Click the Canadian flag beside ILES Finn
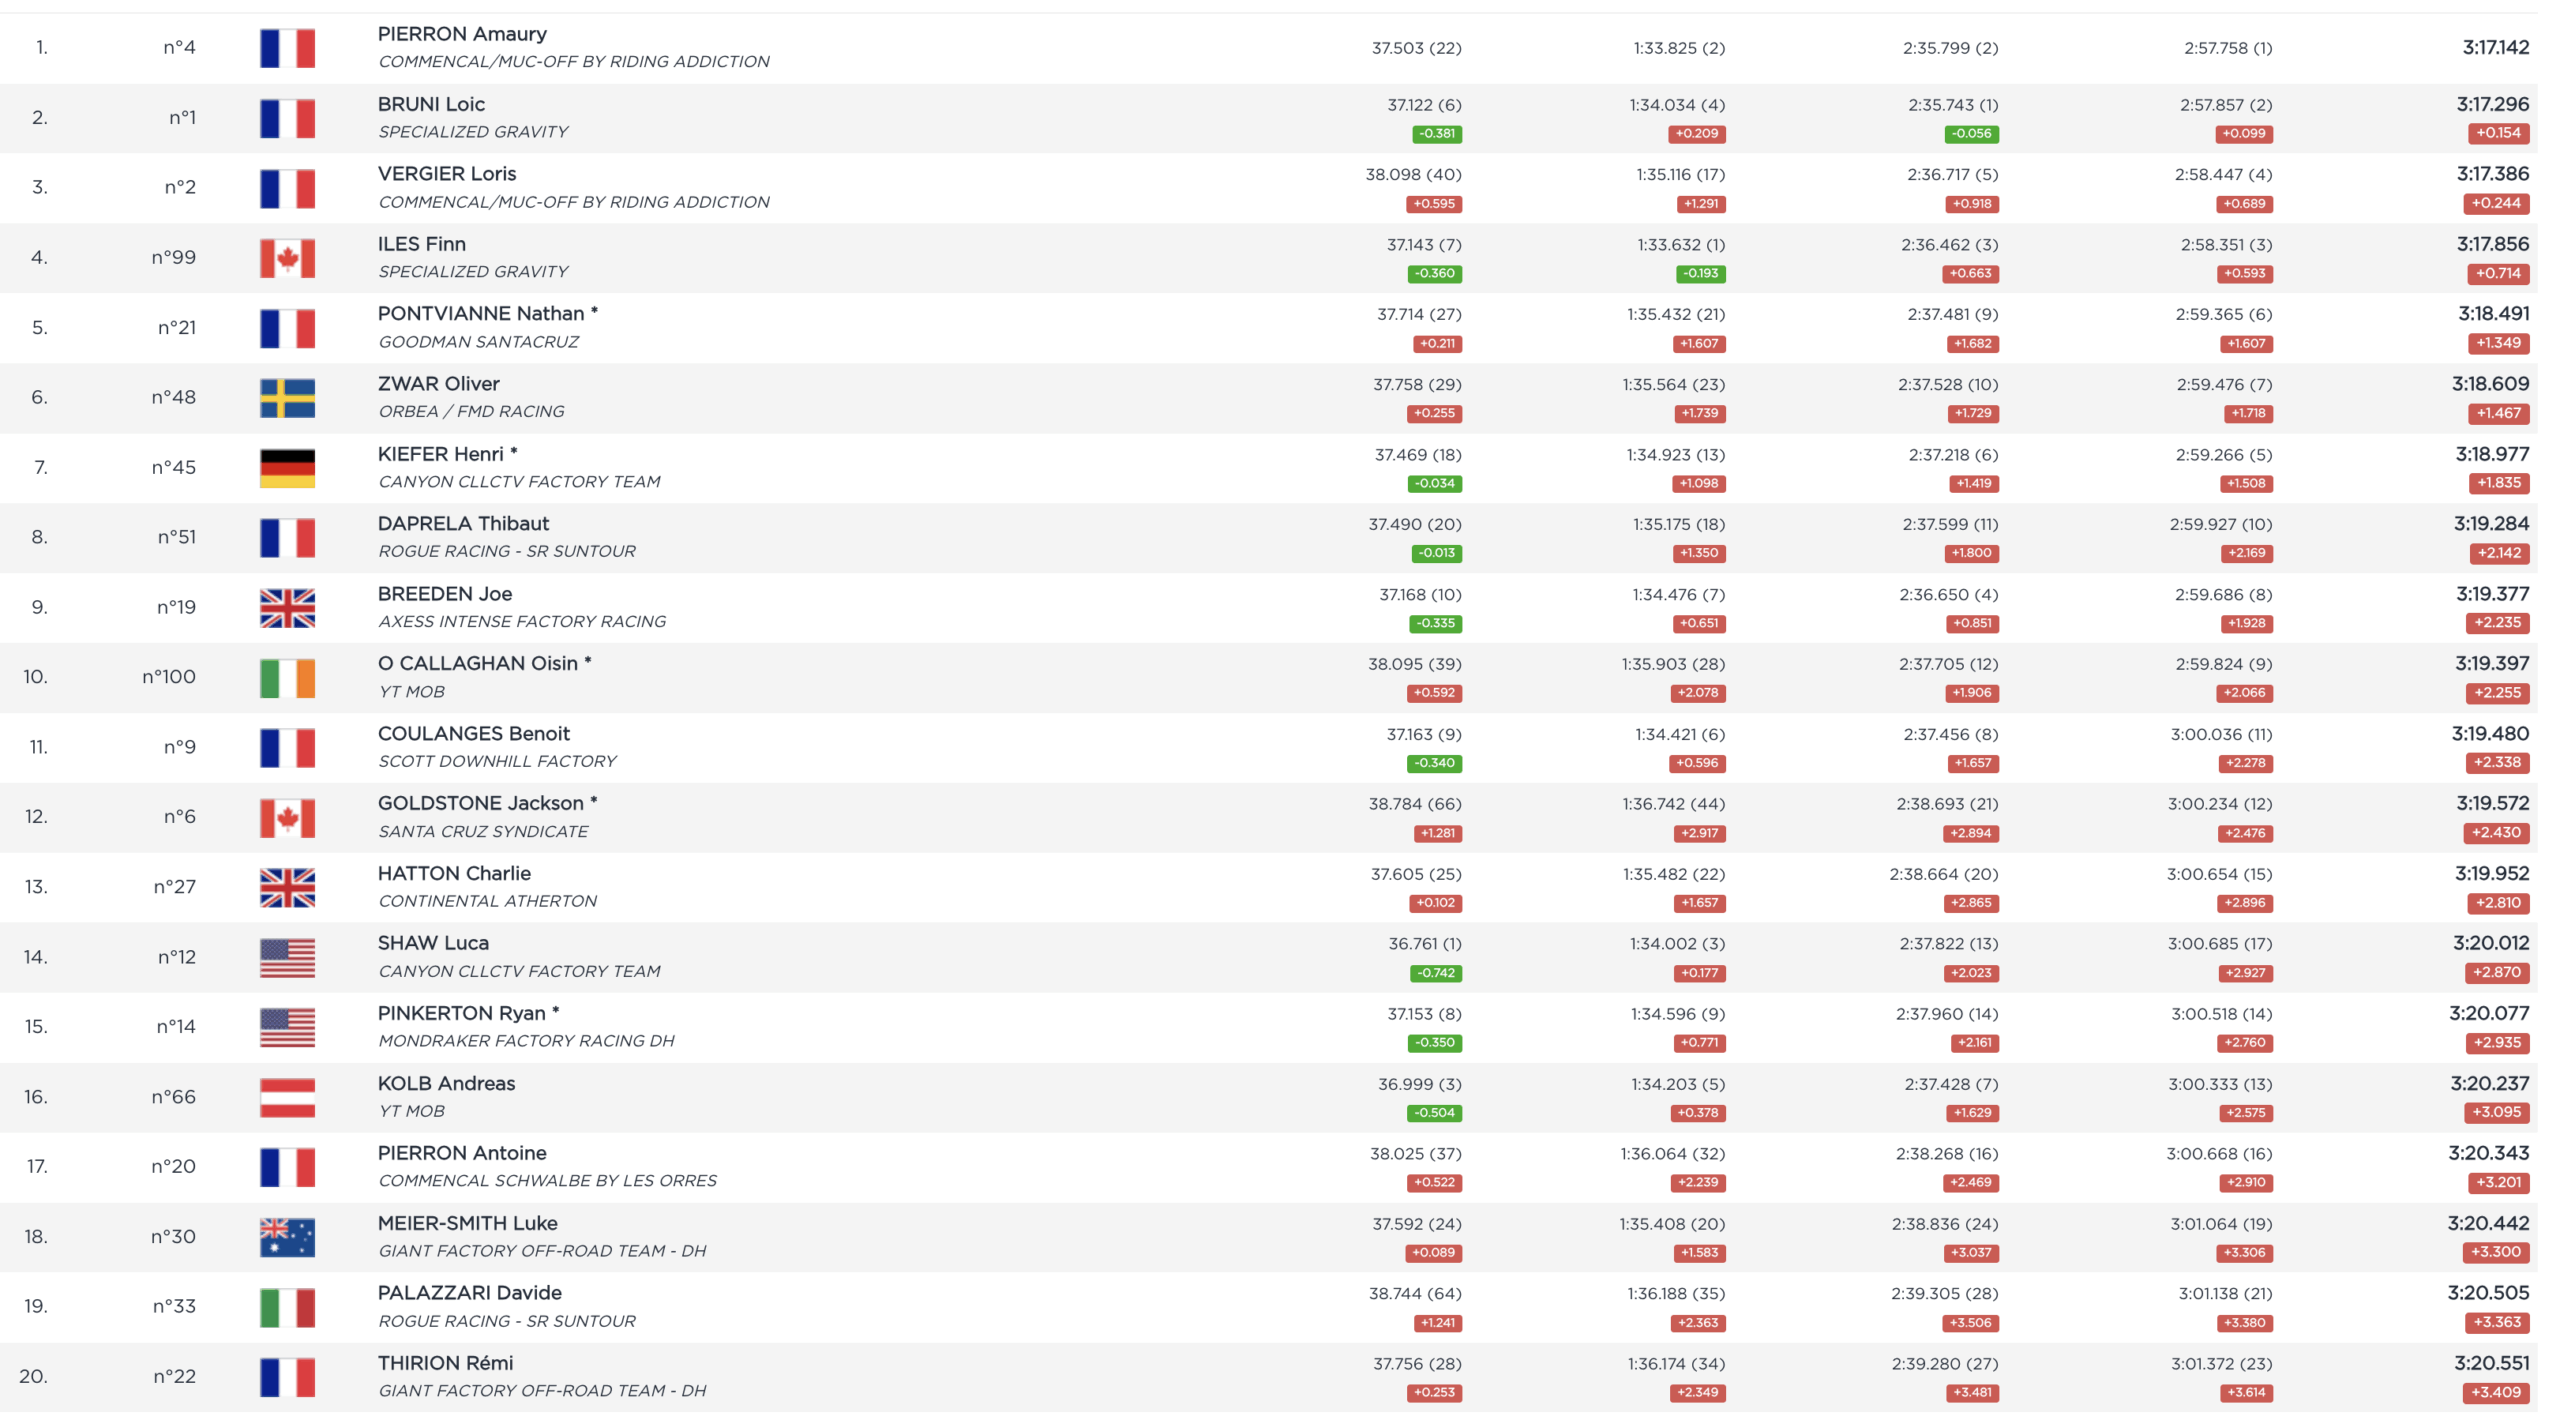The height and width of the screenshot is (1420, 2560). 287,258
